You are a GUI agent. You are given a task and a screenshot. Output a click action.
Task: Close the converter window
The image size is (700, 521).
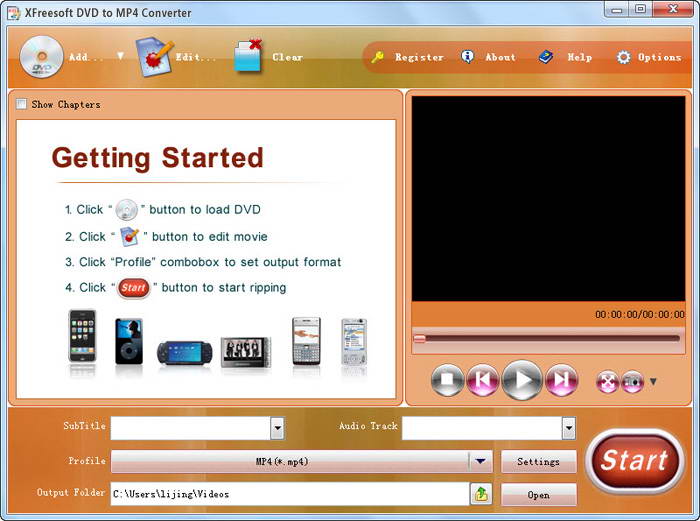click(x=673, y=9)
